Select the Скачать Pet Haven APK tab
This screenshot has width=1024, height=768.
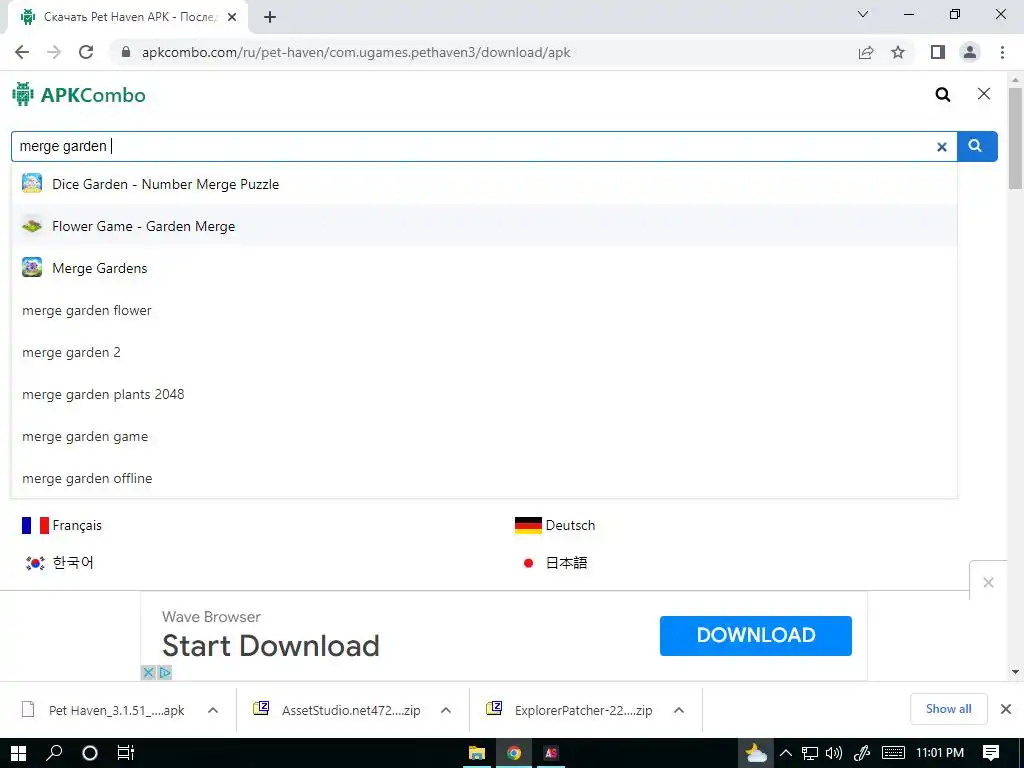[x=128, y=18]
